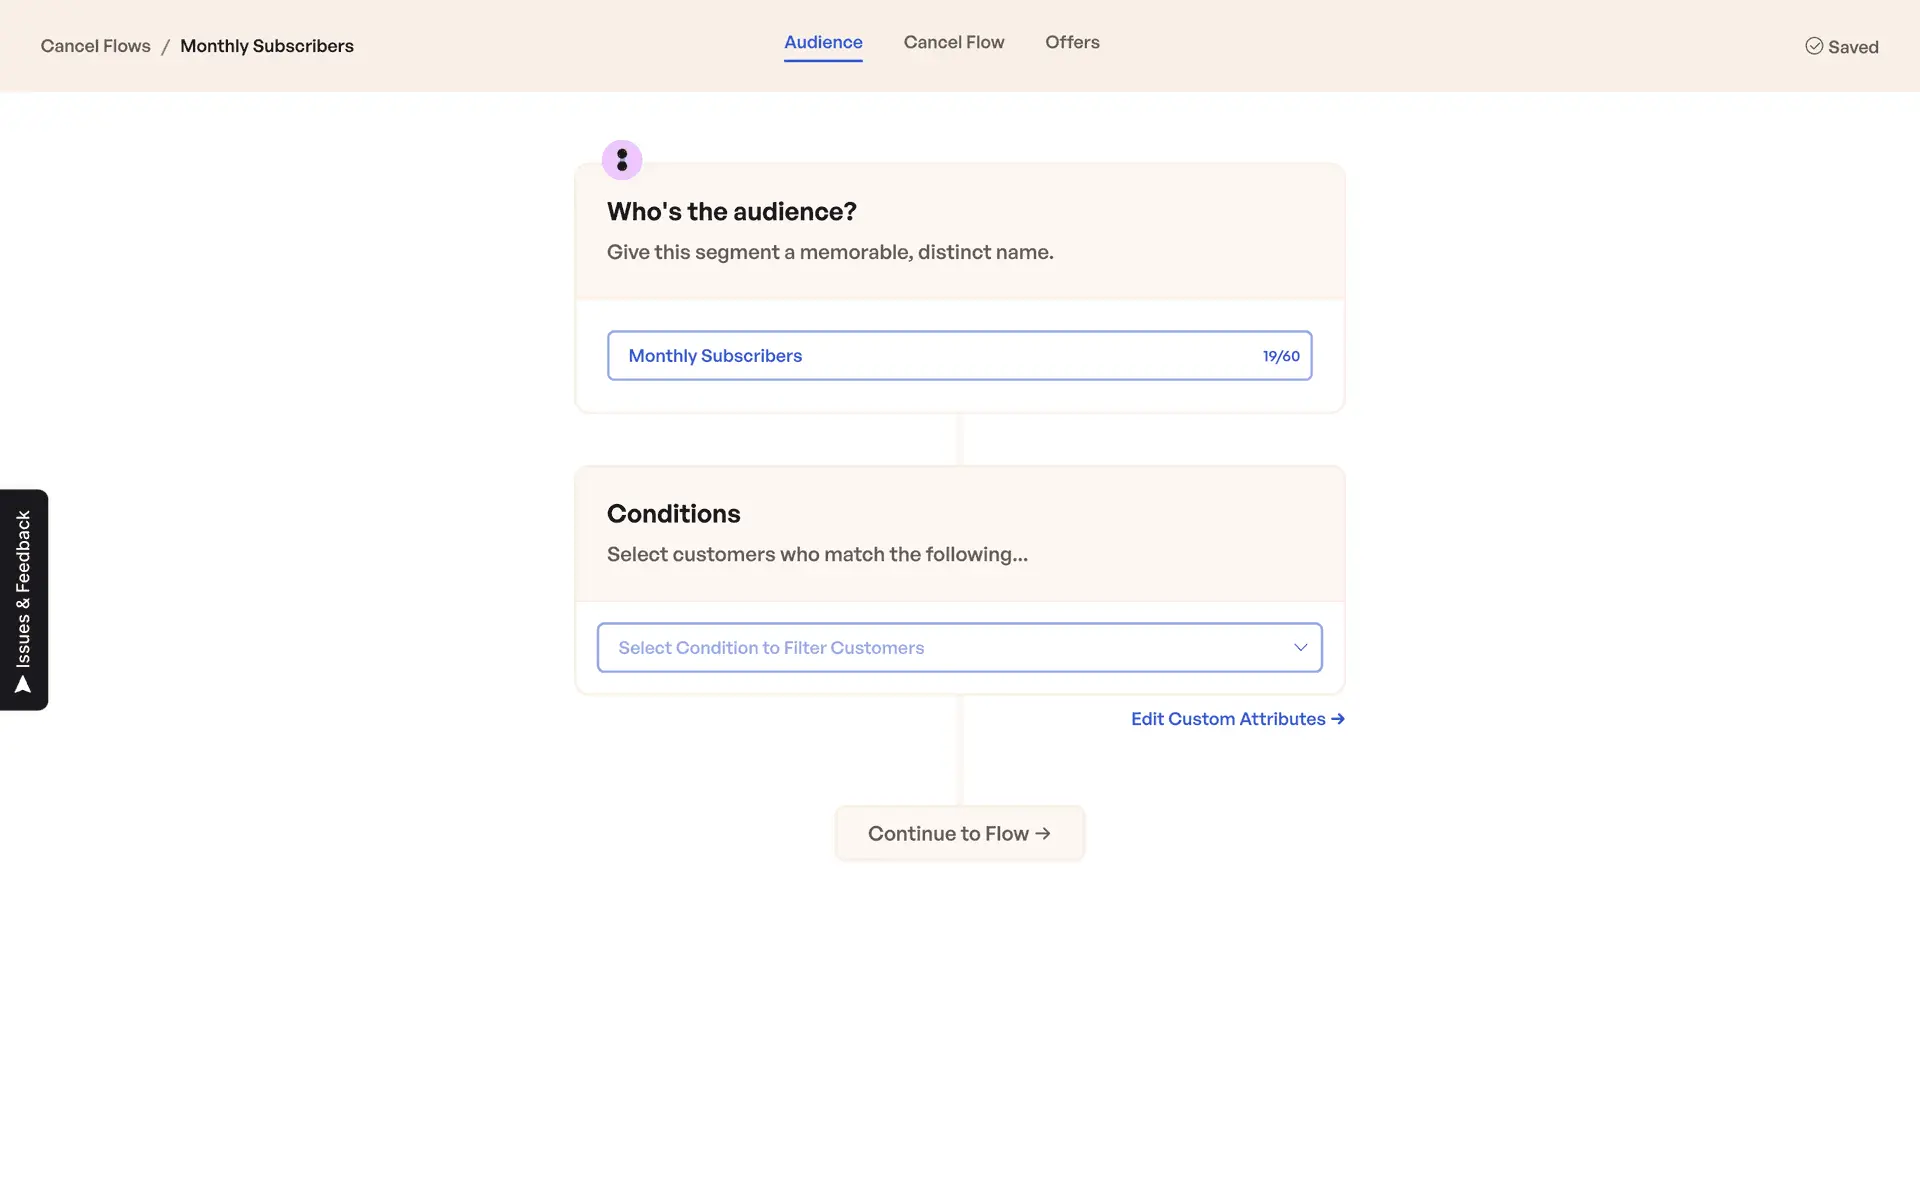The height and width of the screenshot is (1200, 1920).
Task: Switch to the Audience tab
Action: pos(822,42)
